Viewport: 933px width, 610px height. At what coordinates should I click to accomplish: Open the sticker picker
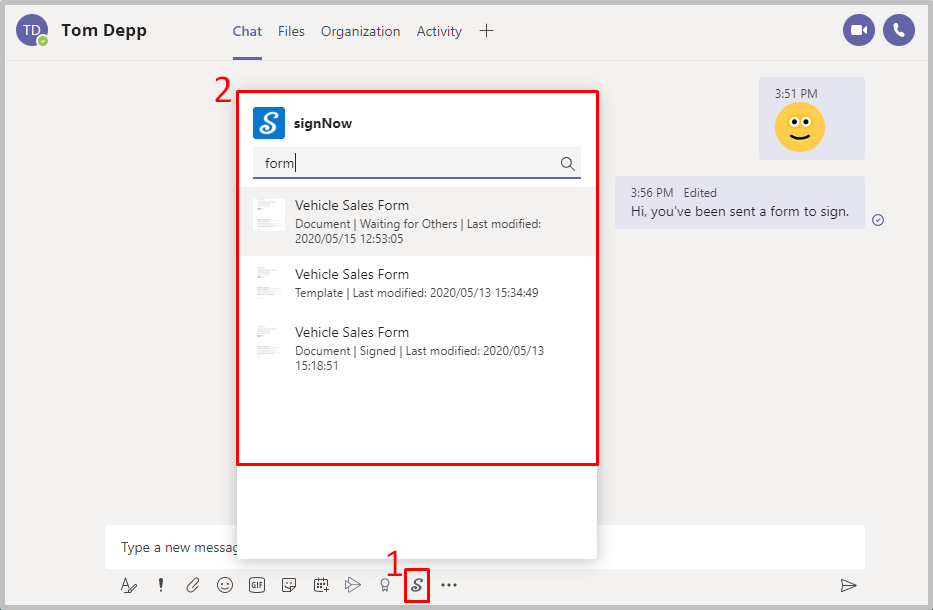[289, 585]
